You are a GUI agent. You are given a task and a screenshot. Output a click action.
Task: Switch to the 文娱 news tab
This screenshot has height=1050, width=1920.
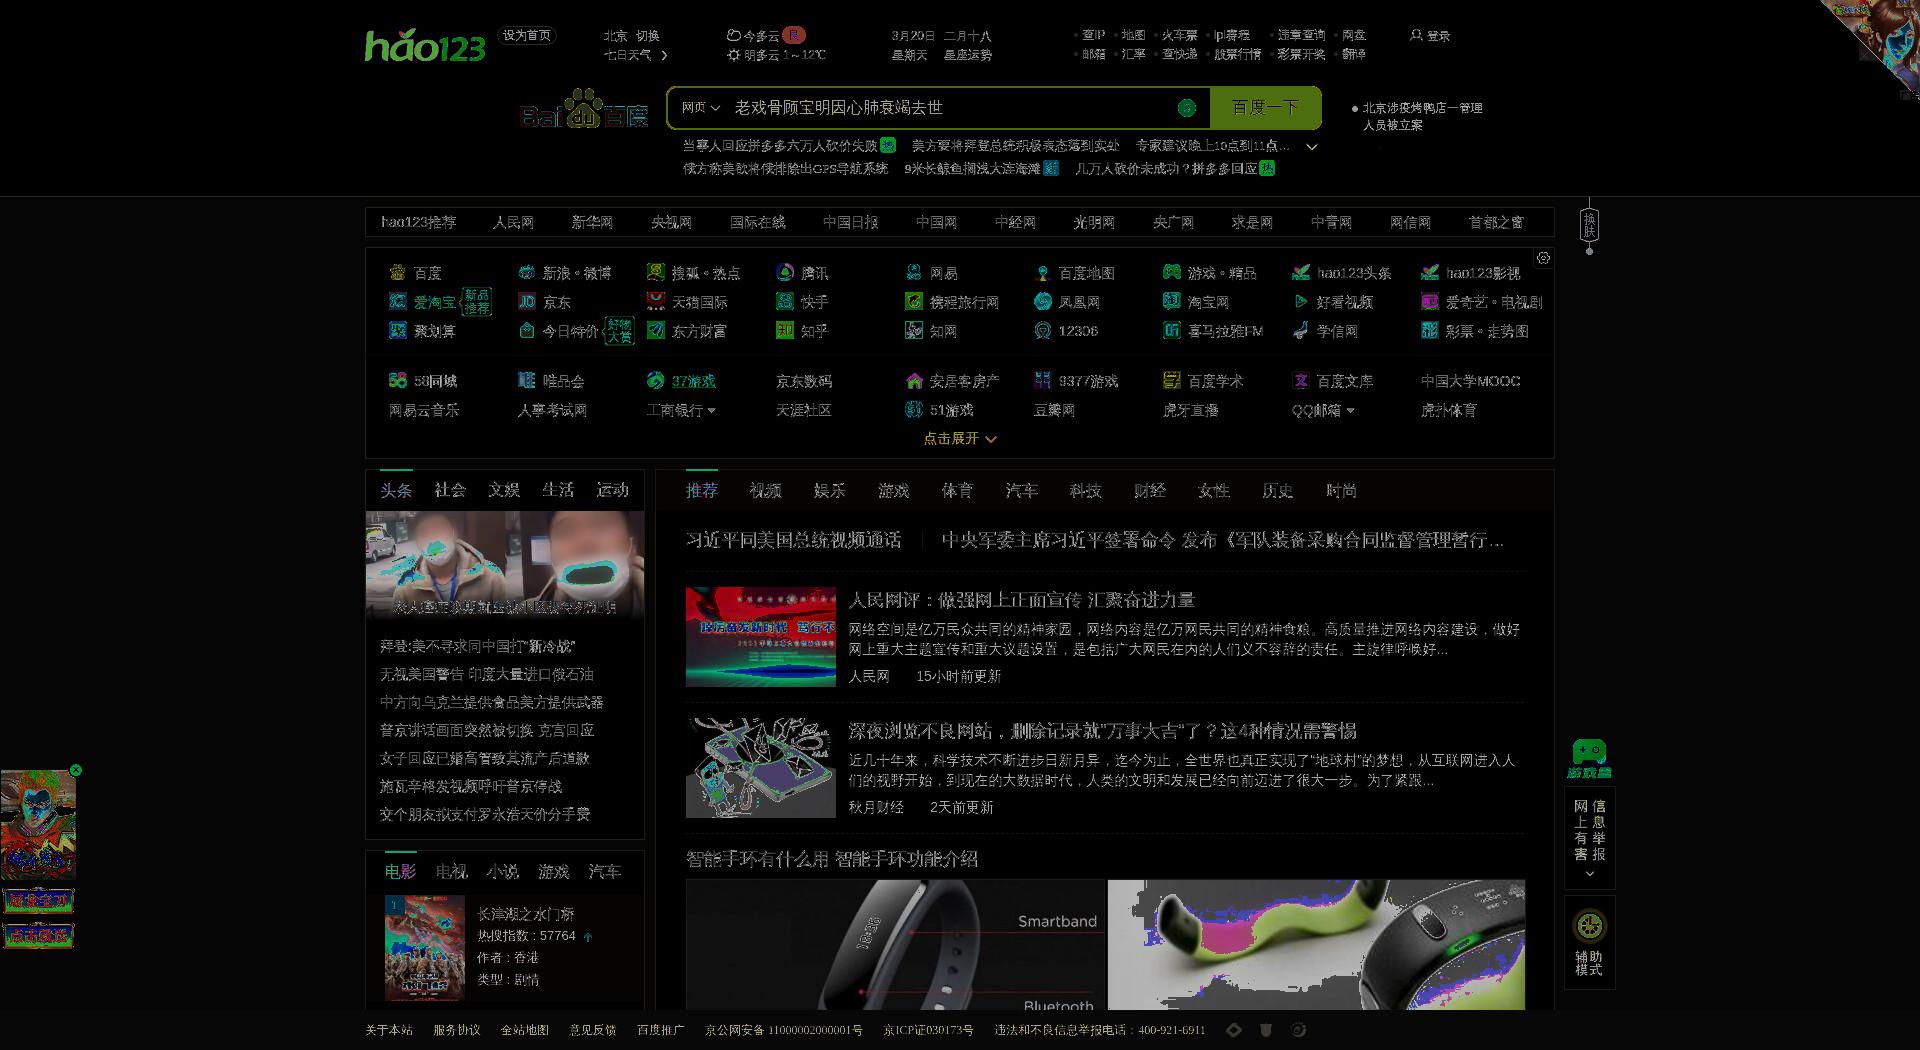[x=504, y=490]
